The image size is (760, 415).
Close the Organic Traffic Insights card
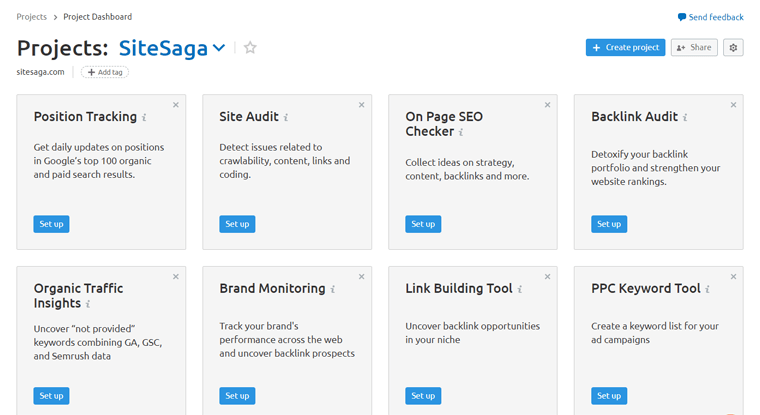tap(176, 276)
